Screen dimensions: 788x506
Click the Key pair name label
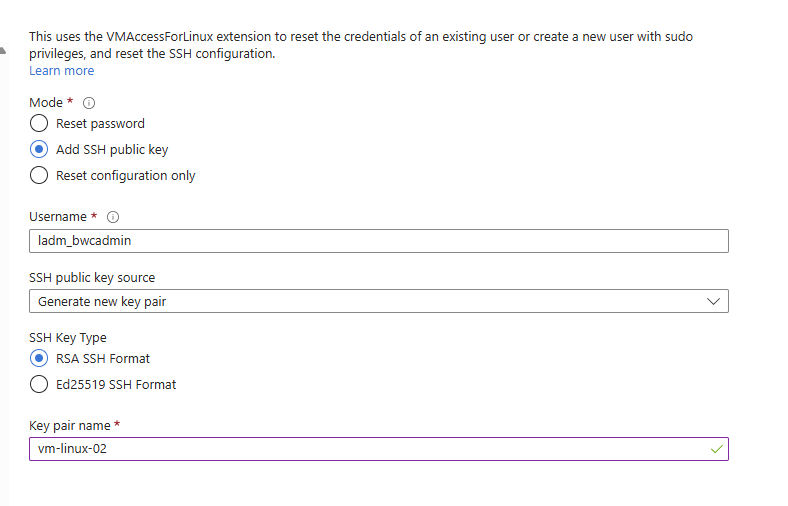(x=69, y=426)
